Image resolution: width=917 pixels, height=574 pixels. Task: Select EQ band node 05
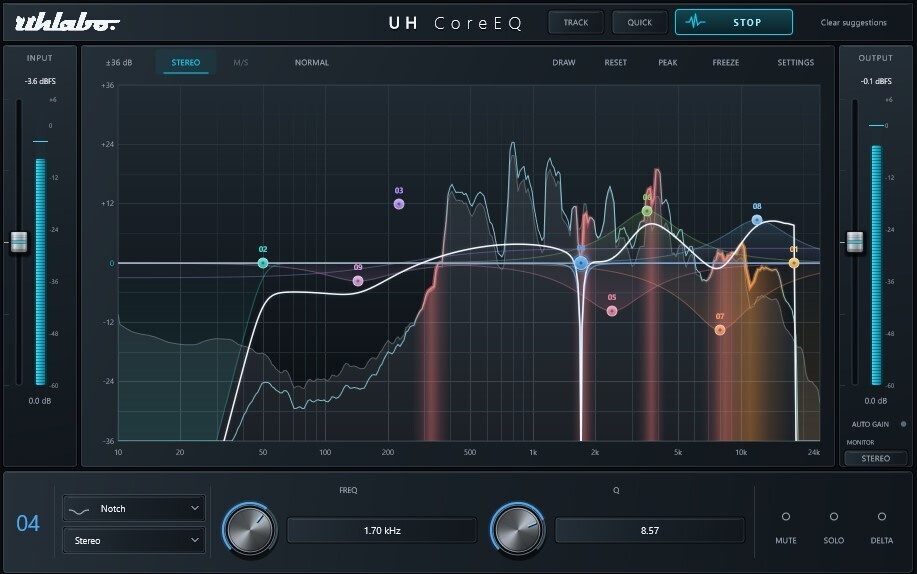point(612,311)
